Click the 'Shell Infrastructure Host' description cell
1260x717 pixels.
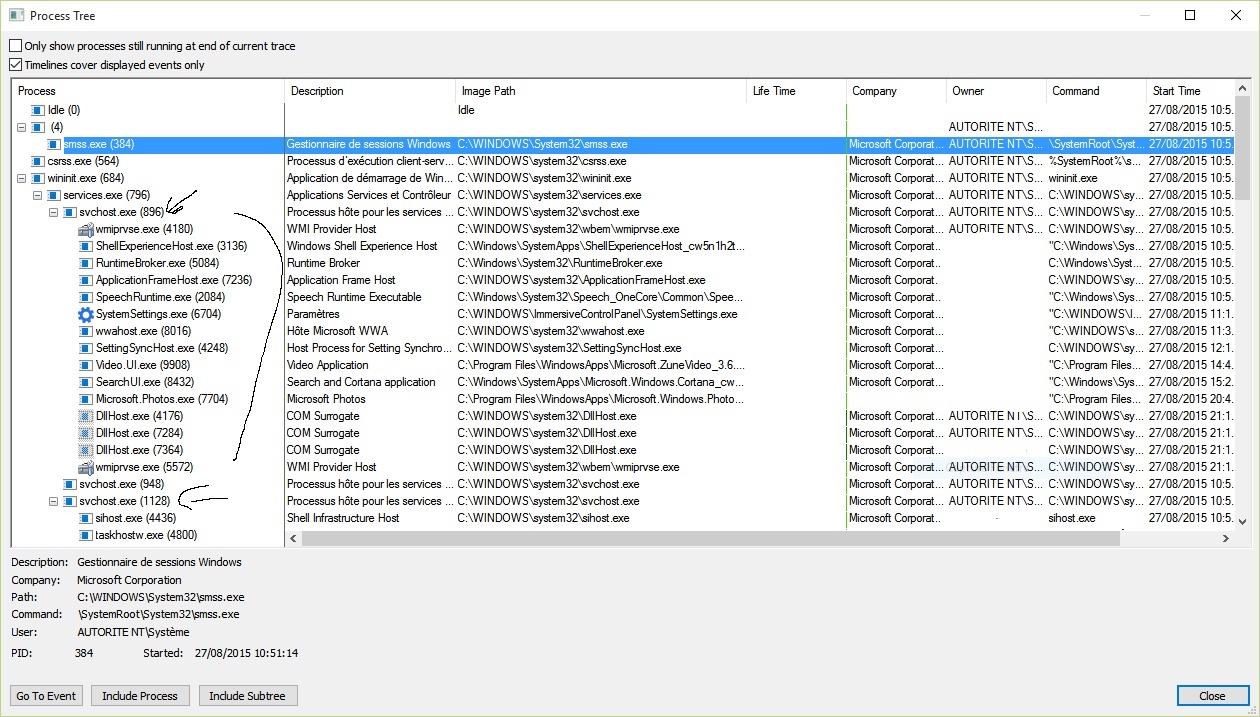click(343, 518)
